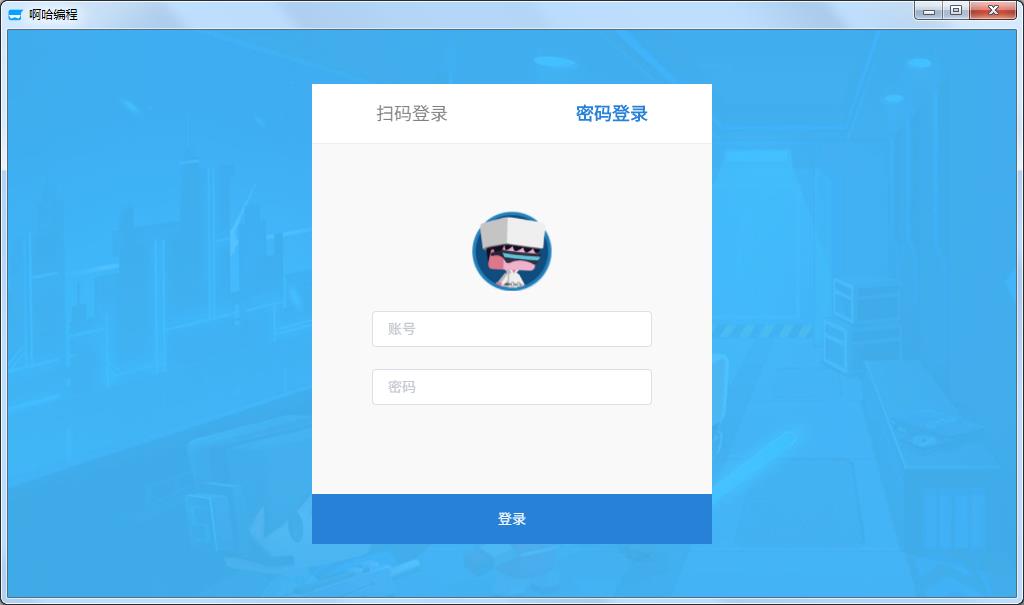The width and height of the screenshot is (1024, 605).
Task: Switch to the 扫码登录 tab
Action: point(411,114)
